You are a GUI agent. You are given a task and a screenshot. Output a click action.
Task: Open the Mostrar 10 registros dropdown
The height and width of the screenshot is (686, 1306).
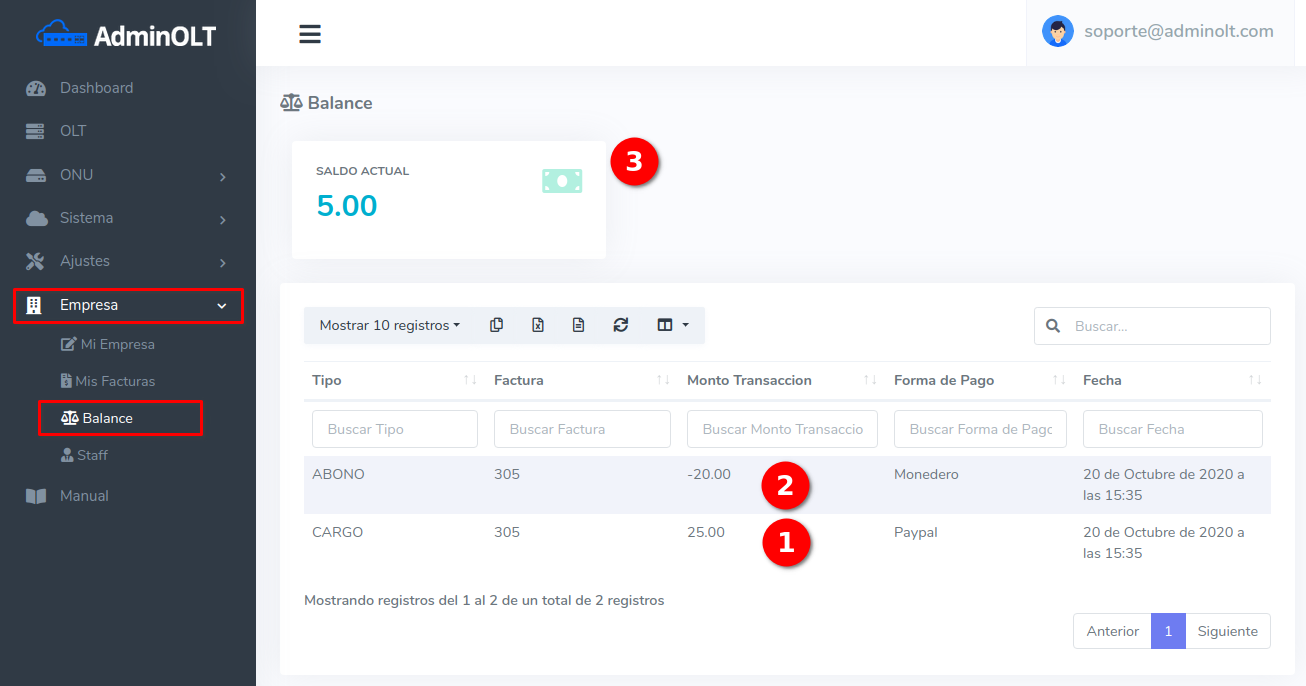[389, 325]
